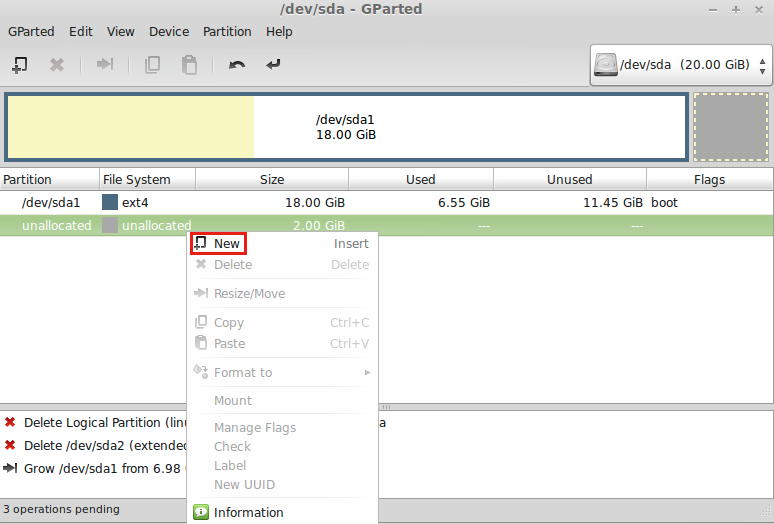The image size is (774, 524).
Task: Select the ext4 file system color swatch
Action: 110,202
